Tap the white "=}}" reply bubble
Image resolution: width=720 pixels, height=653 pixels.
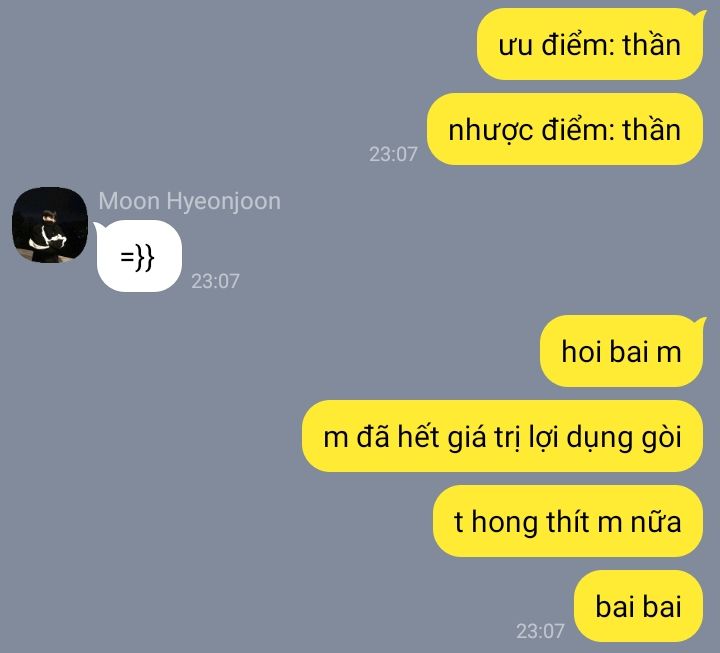coord(138,256)
